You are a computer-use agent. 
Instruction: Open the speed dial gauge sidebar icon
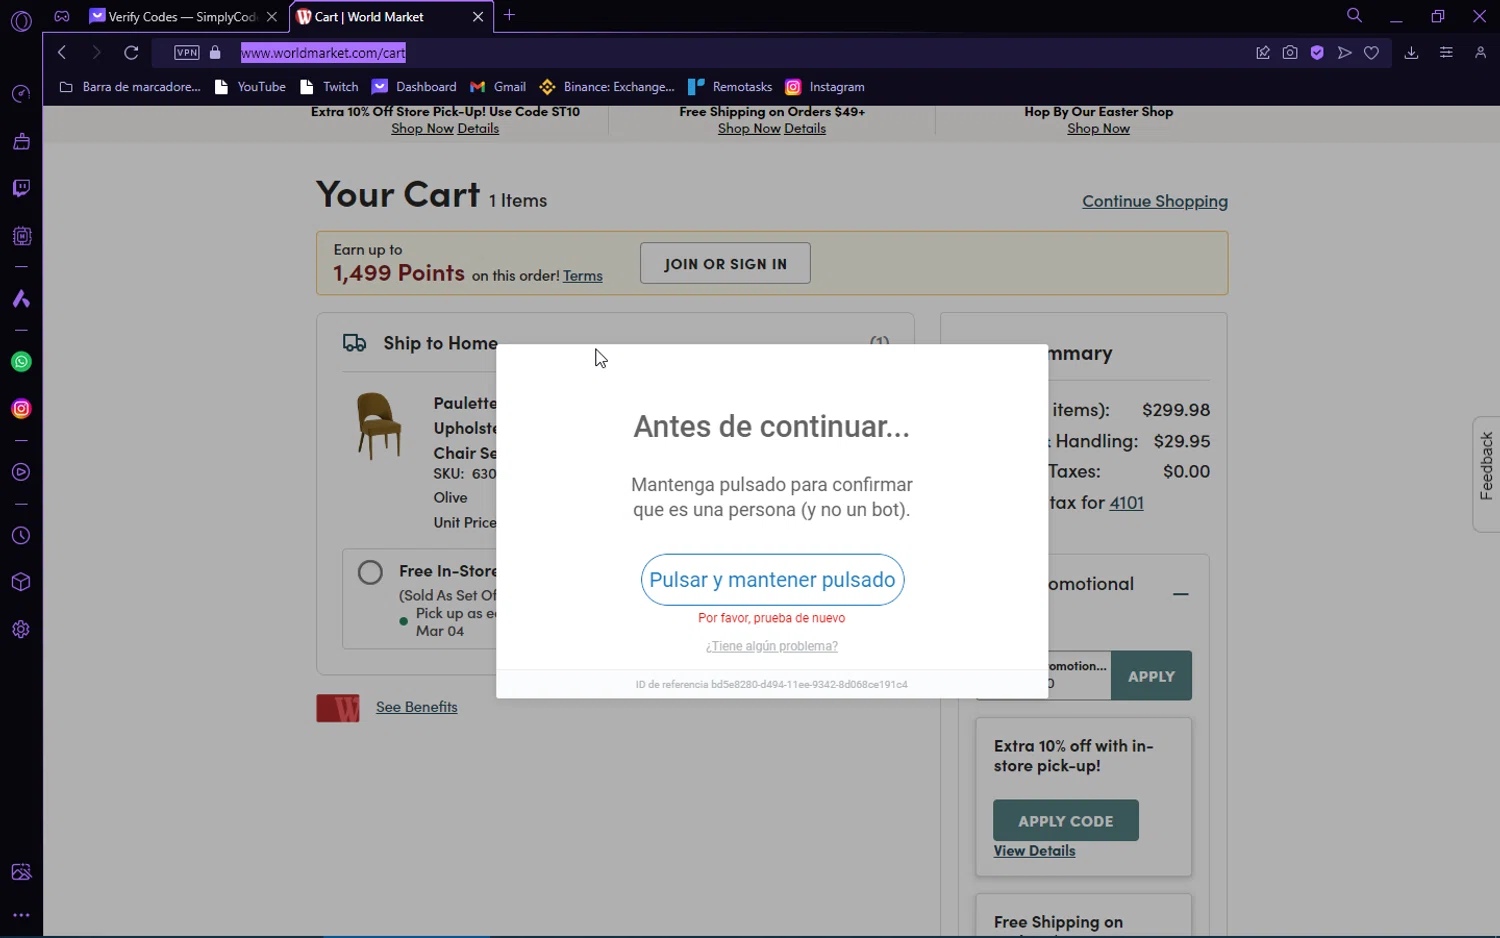(21, 94)
